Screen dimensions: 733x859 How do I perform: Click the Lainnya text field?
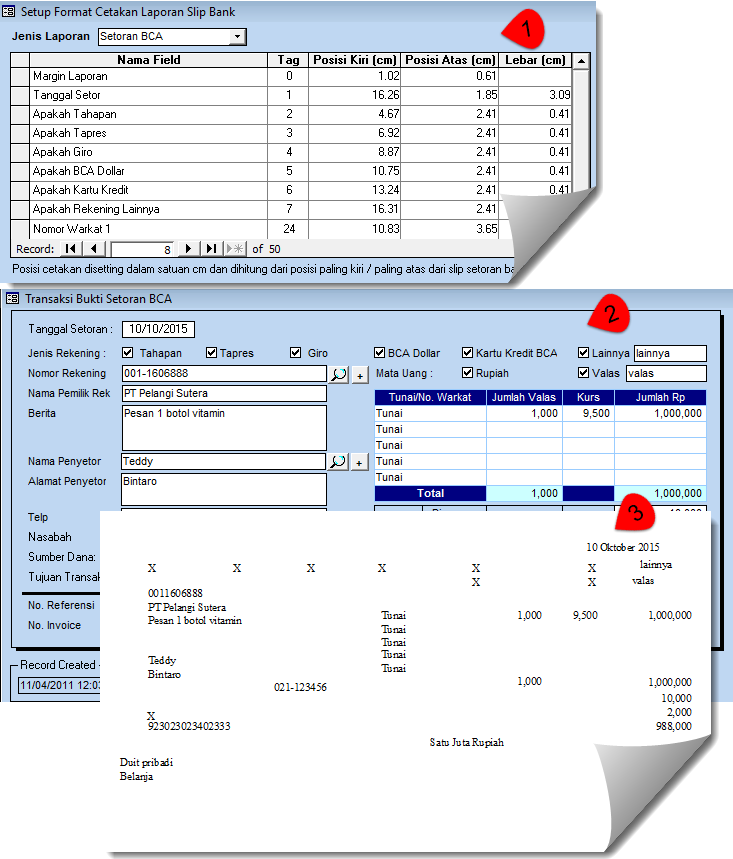click(x=671, y=353)
